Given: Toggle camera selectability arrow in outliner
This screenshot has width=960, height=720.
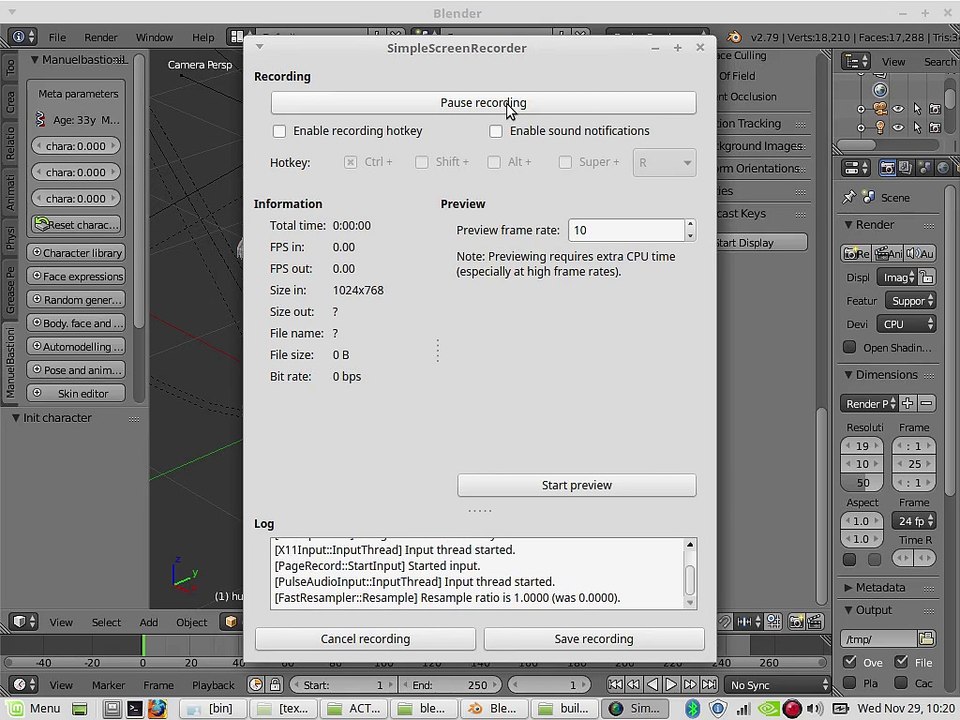Looking at the screenshot, I should (x=917, y=109).
